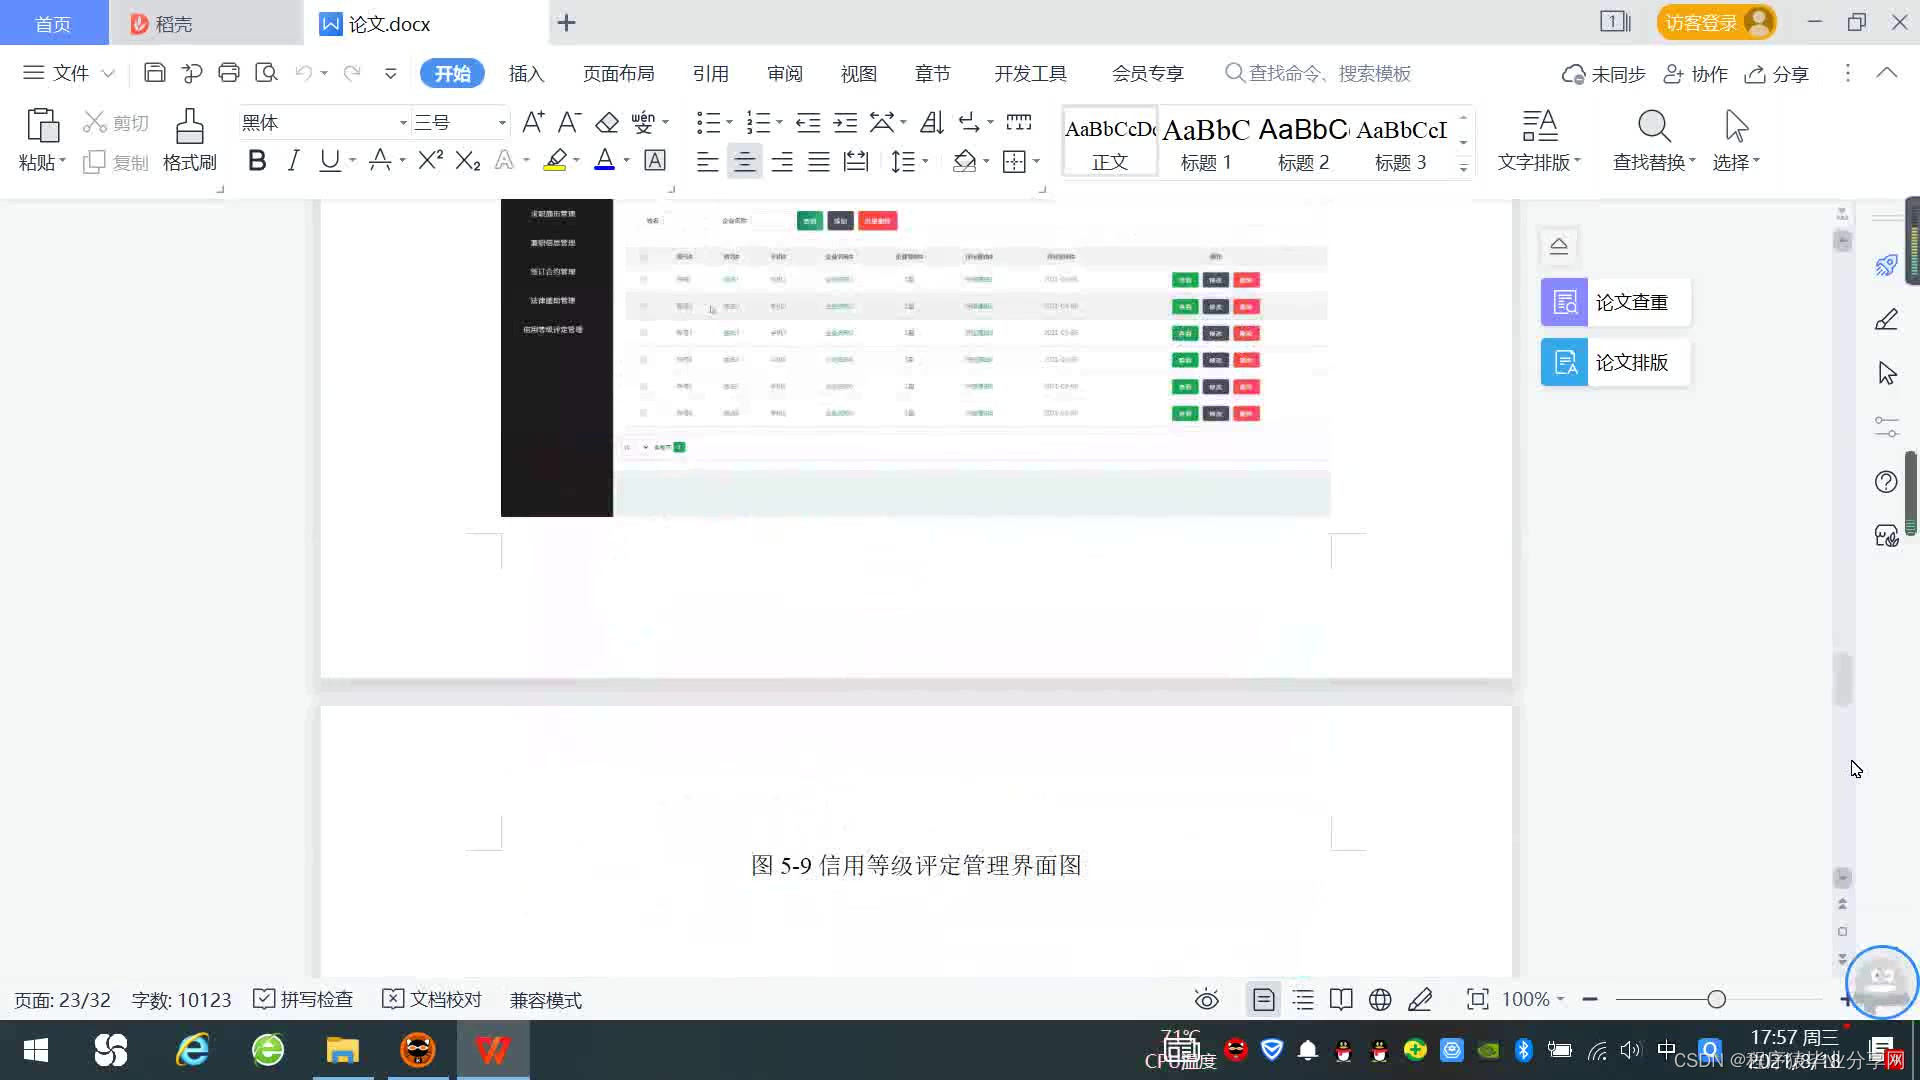The width and height of the screenshot is (1920, 1080).
Task: Click the save icon
Action: pos(154,73)
